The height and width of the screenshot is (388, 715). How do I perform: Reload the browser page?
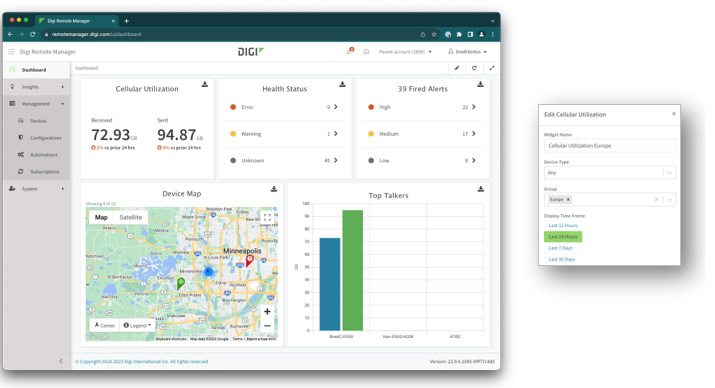coord(32,34)
